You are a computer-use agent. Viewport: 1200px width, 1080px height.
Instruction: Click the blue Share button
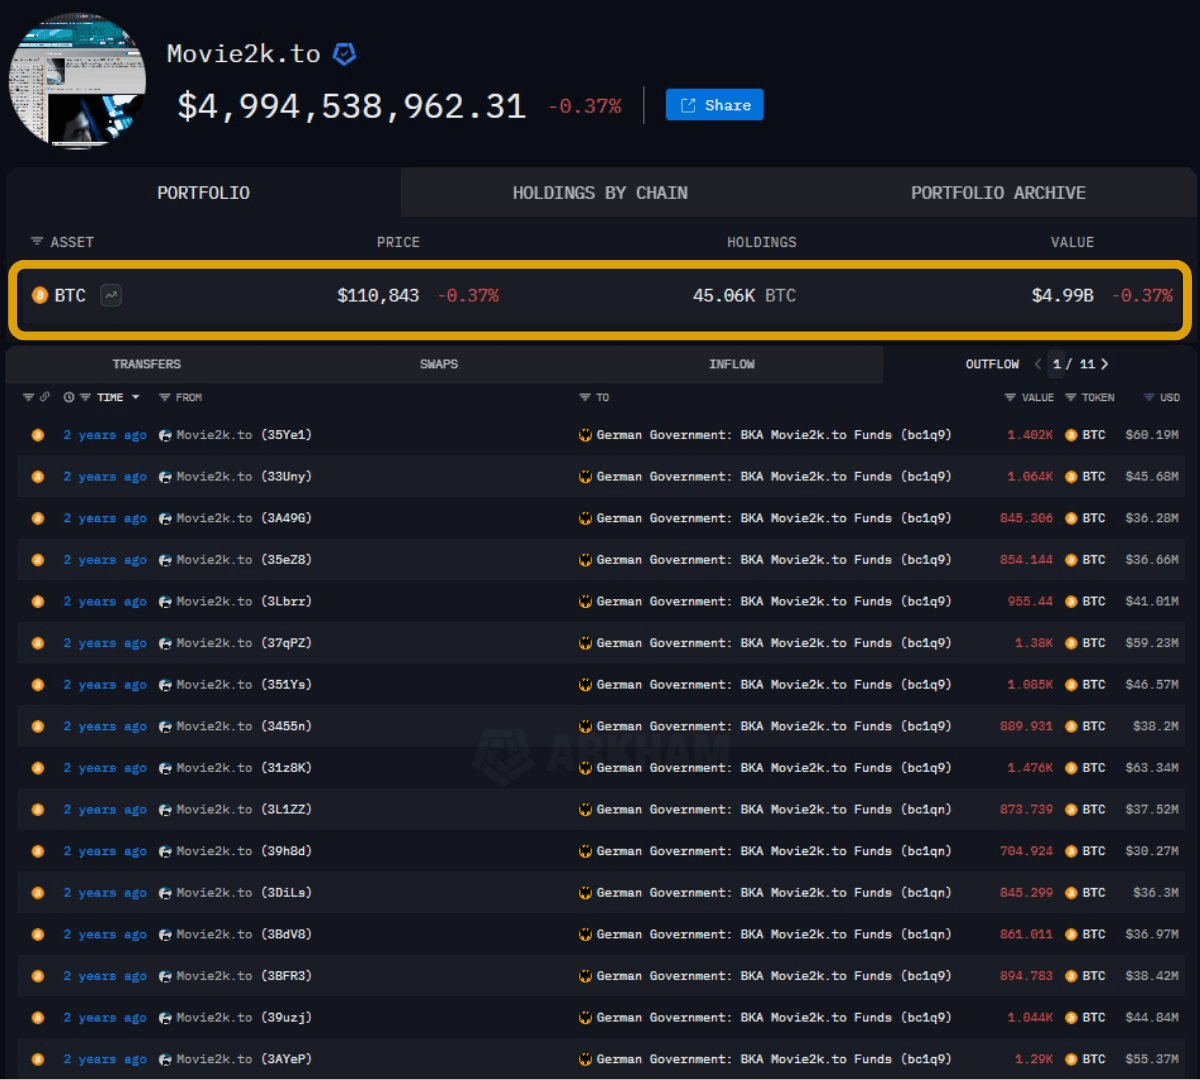tap(715, 105)
